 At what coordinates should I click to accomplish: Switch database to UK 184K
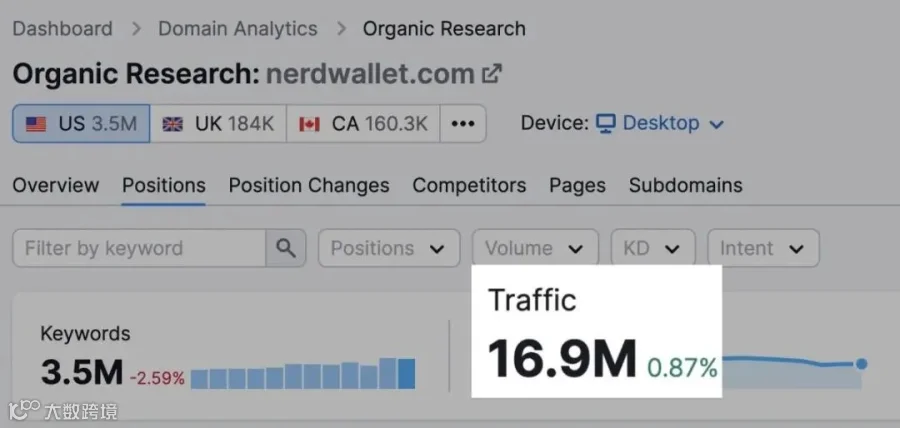coord(218,123)
